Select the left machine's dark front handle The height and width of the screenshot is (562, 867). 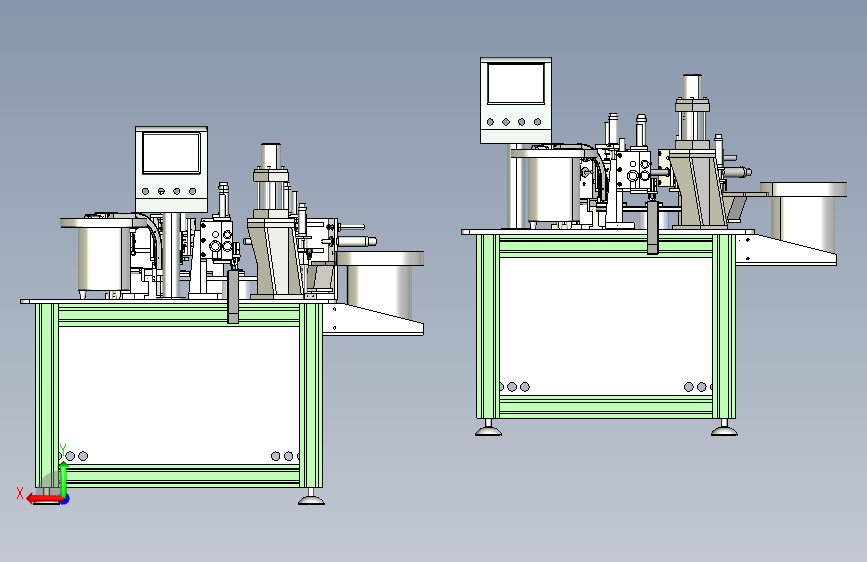(233, 296)
